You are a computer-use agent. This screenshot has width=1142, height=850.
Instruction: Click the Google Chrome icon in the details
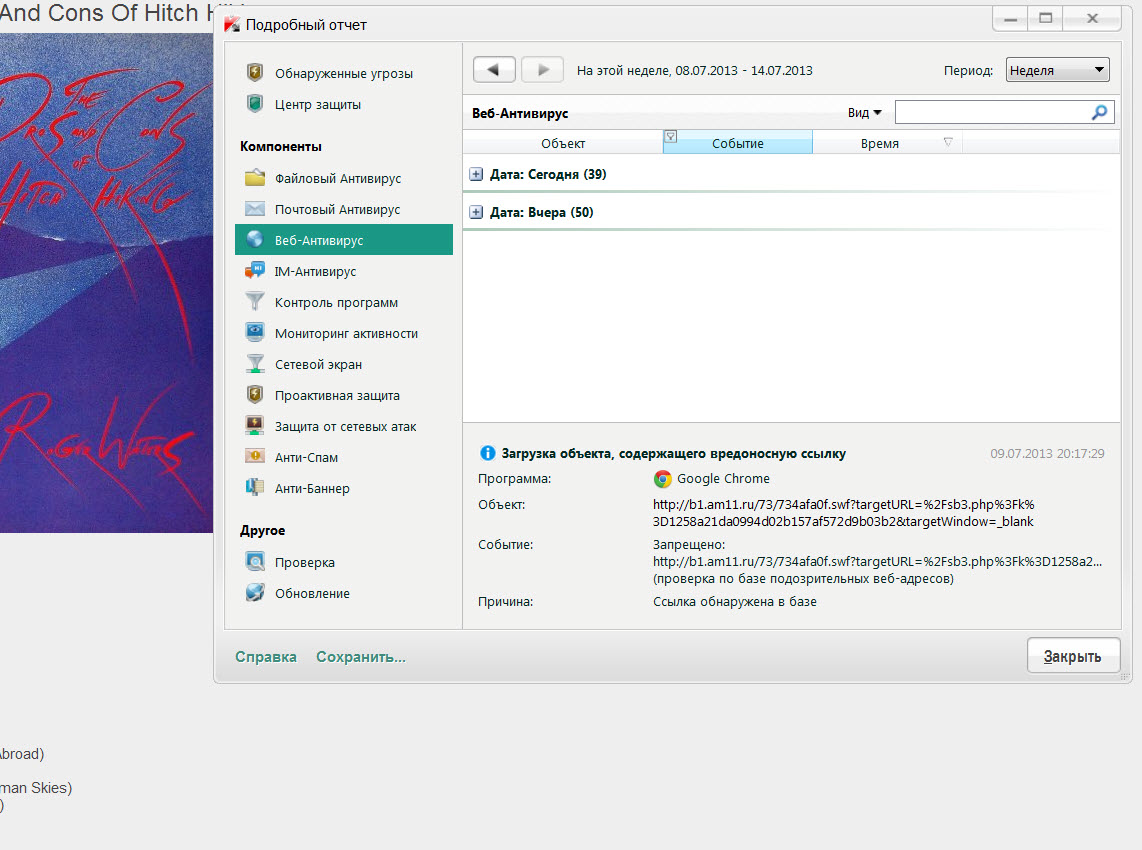coord(662,479)
